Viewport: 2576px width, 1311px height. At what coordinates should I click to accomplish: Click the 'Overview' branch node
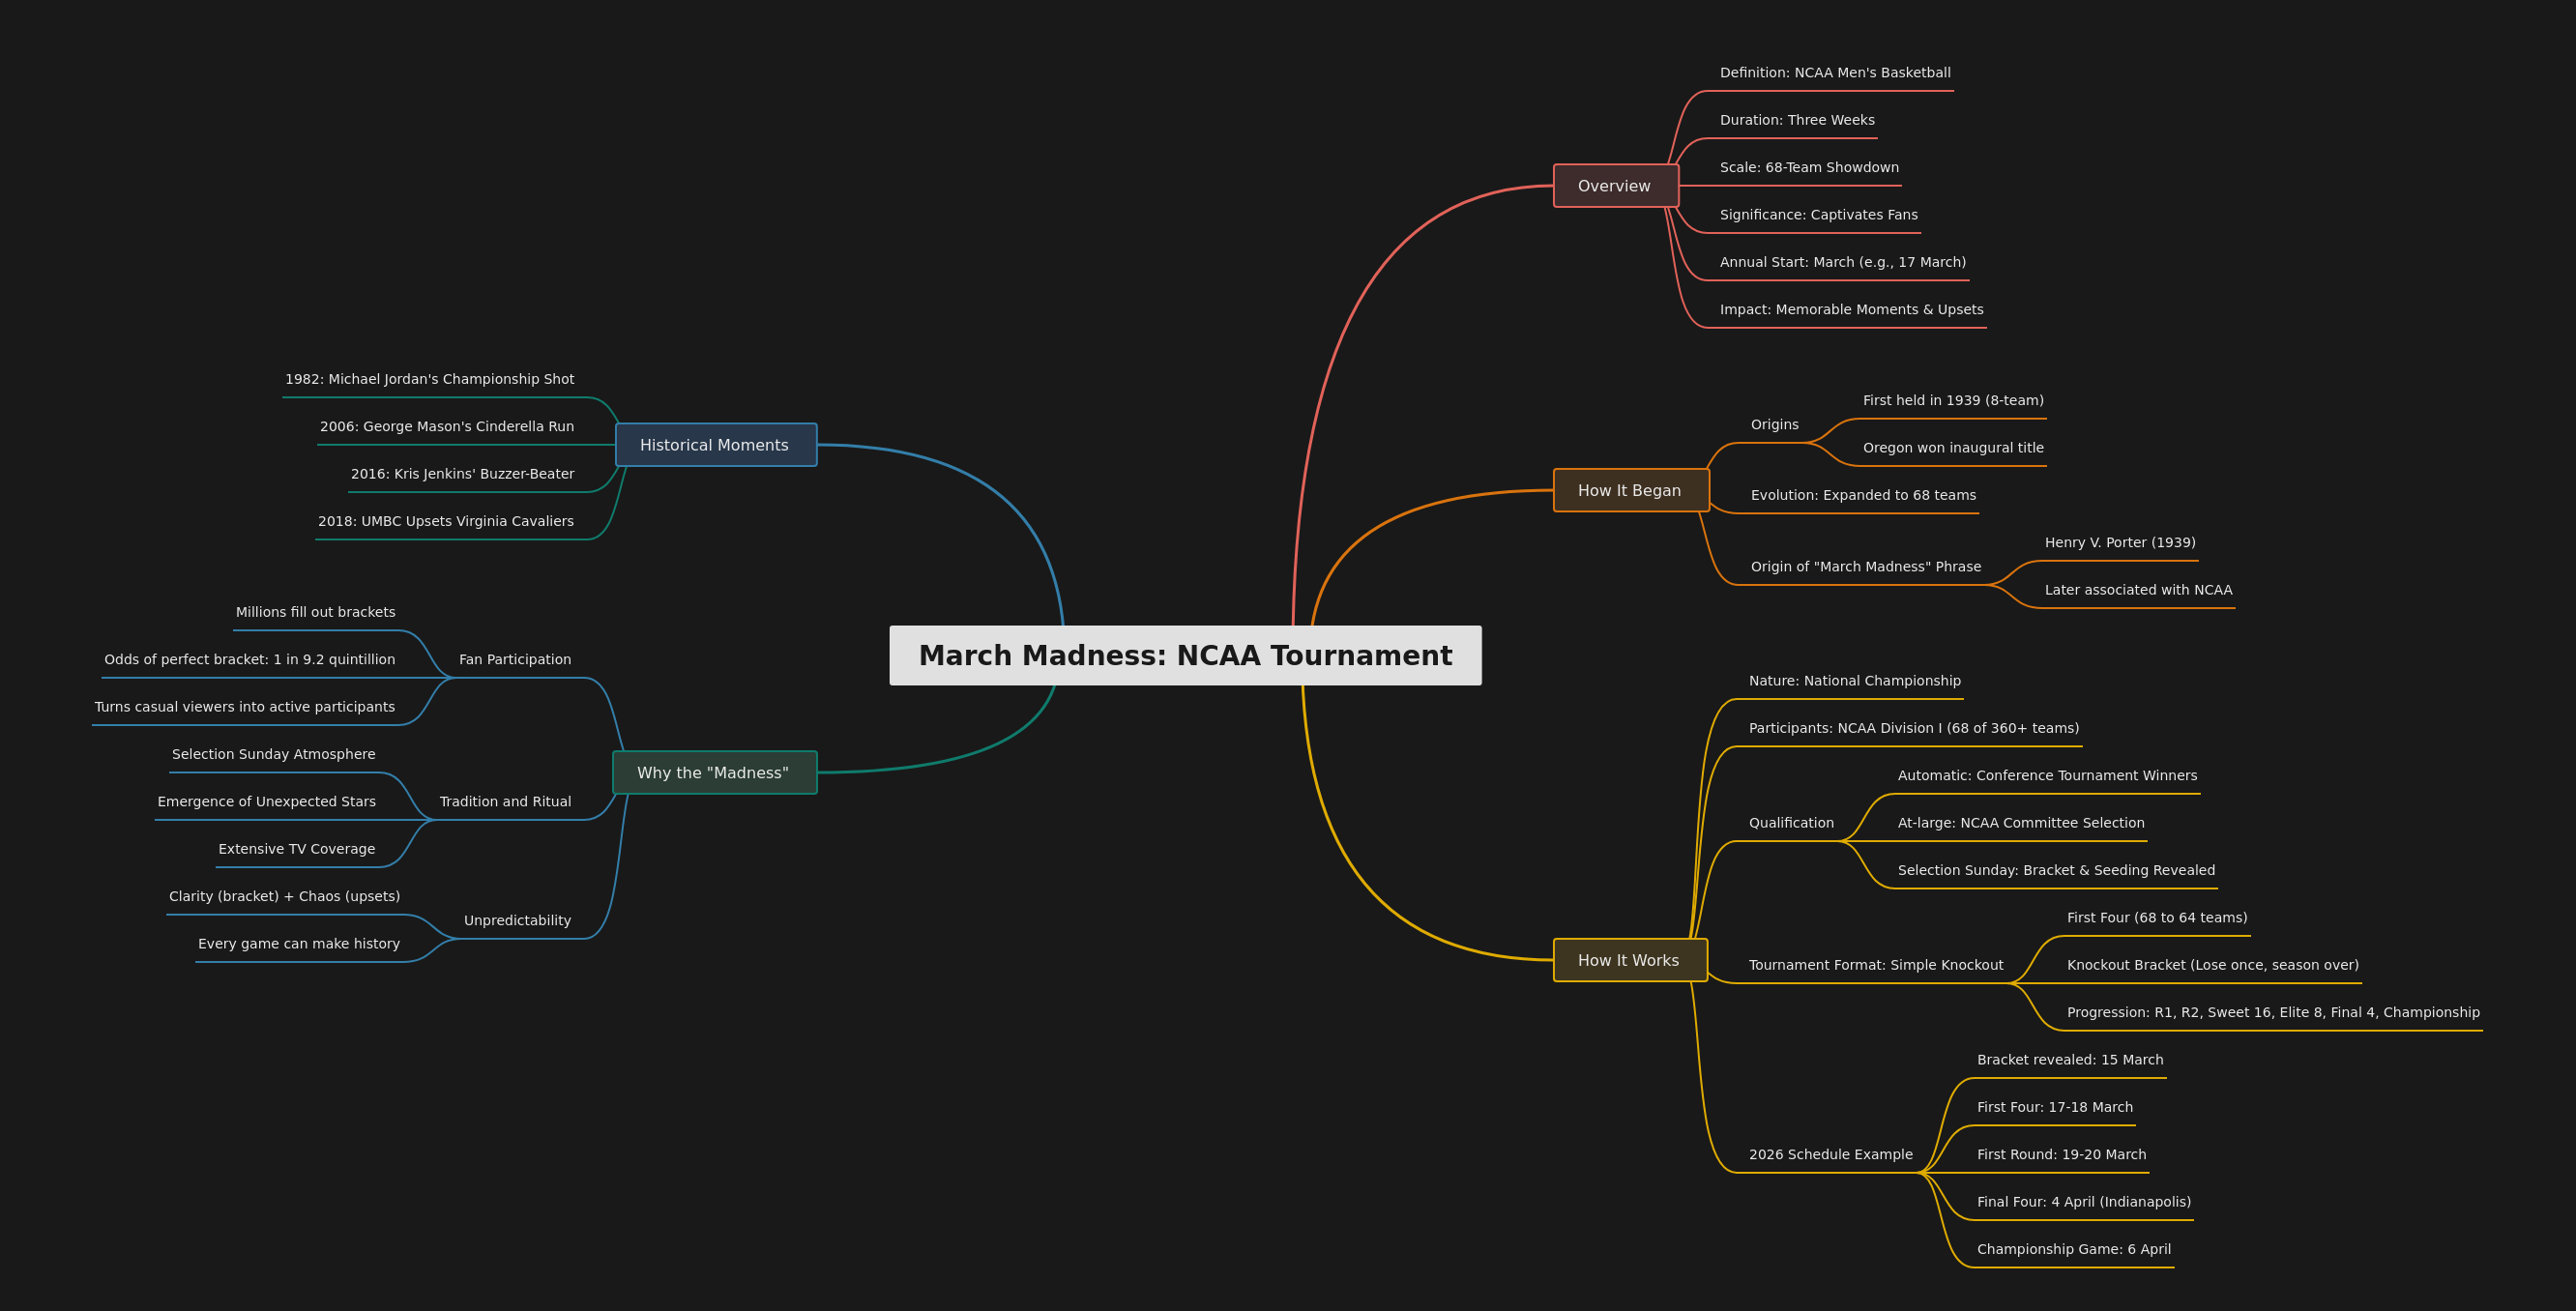(x=1614, y=185)
